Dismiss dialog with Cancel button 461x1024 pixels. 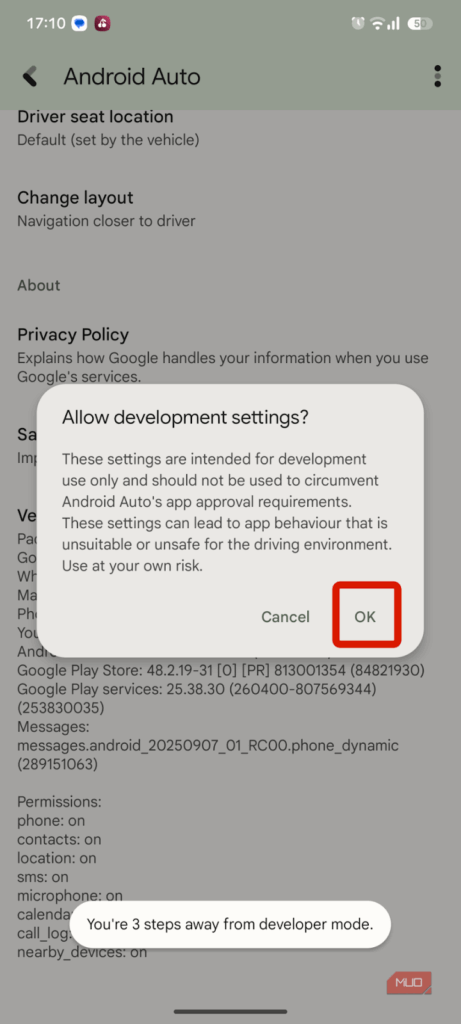285,616
